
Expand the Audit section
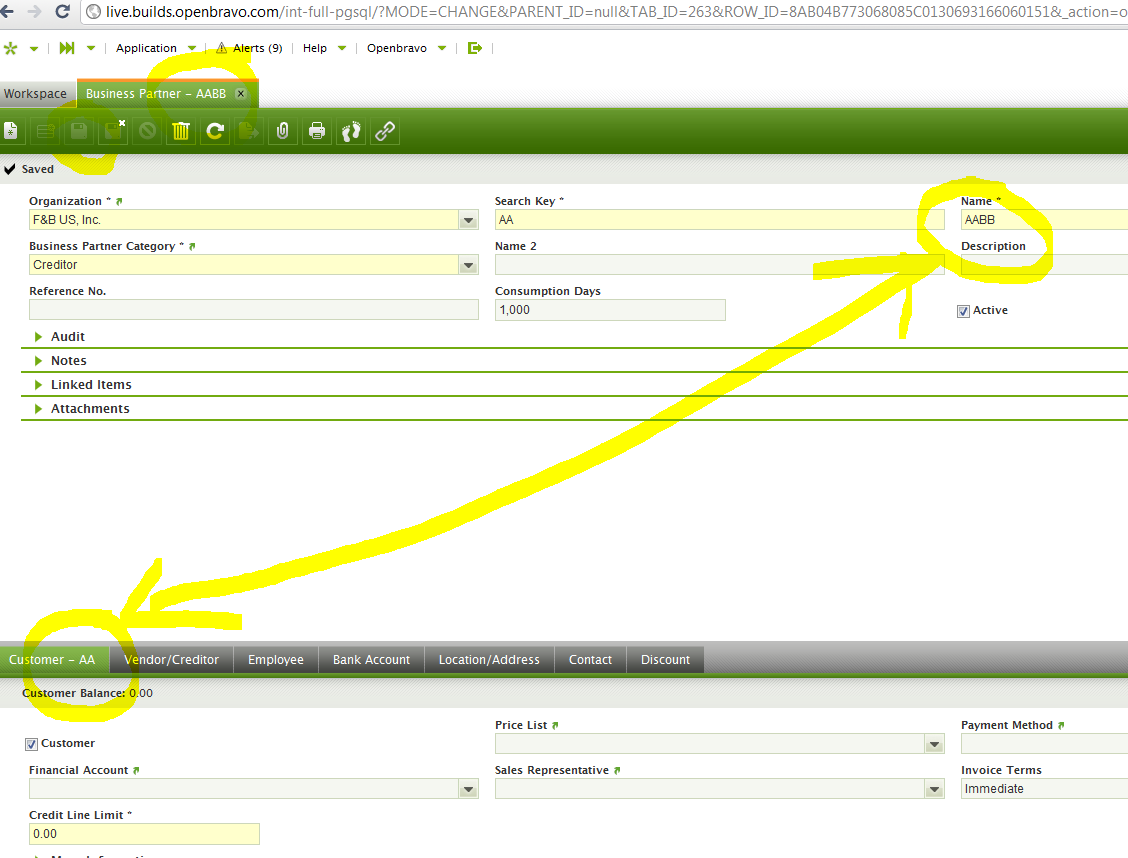(x=68, y=337)
